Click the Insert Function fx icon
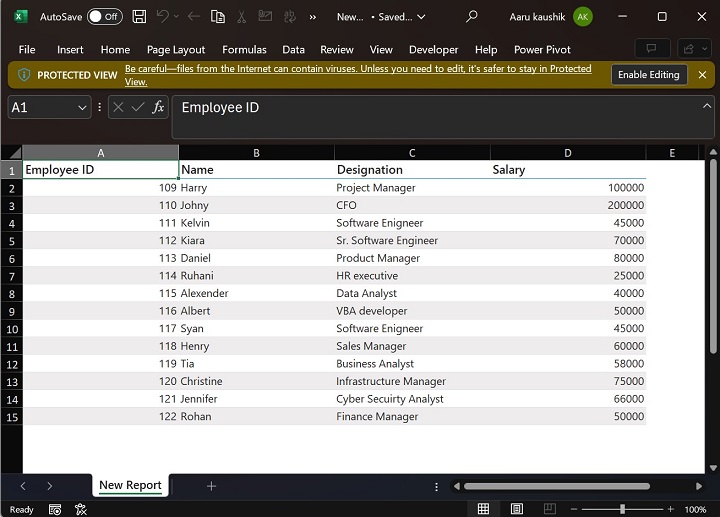Image resolution: width=720 pixels, height=517 pixels. pos(158,107)
